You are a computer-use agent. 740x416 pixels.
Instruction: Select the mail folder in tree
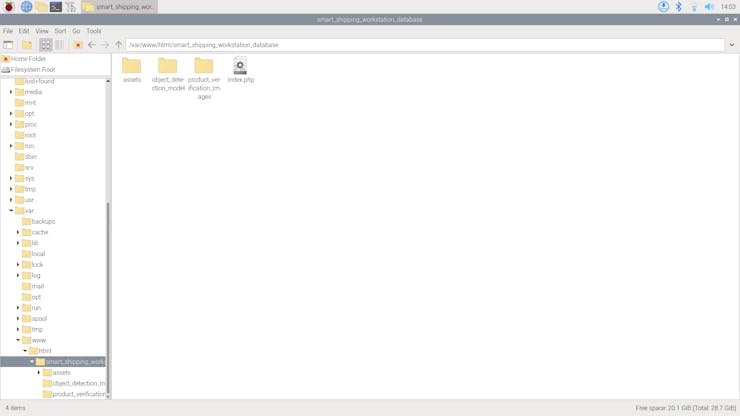click(x=34, y=286)
